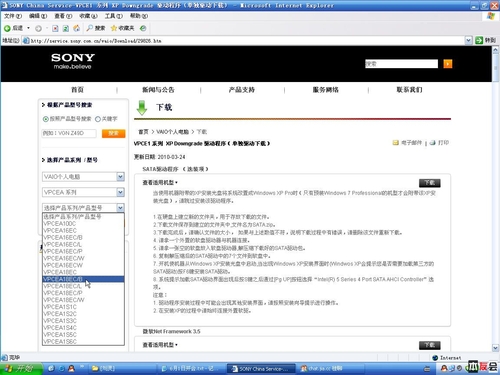Click the Windows Start (开始) button

coord(21,369)
